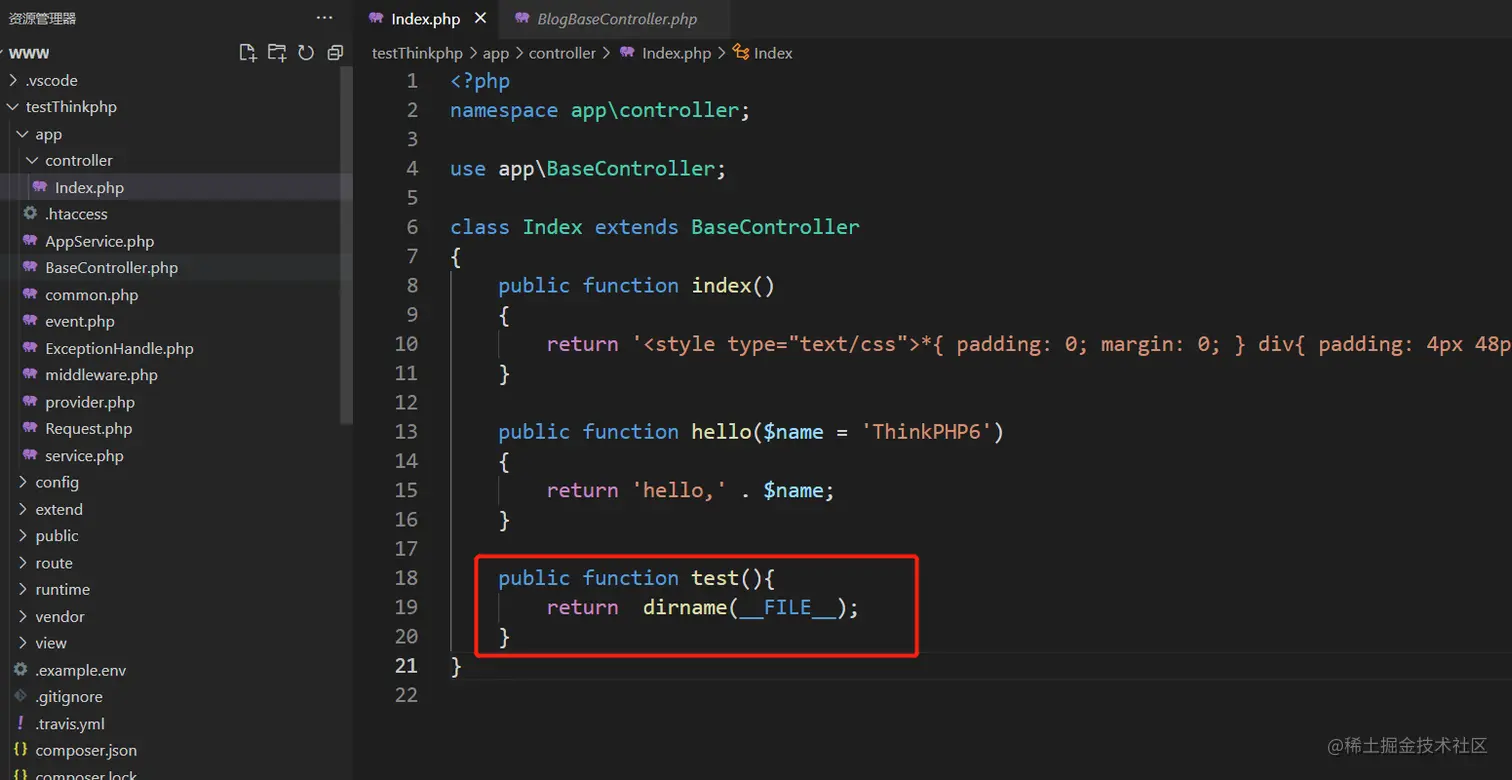The width and height of the screenshot is (1512, 780).
Task: Click the git icon beside .gitignore
Action: (x=20, y=697)
